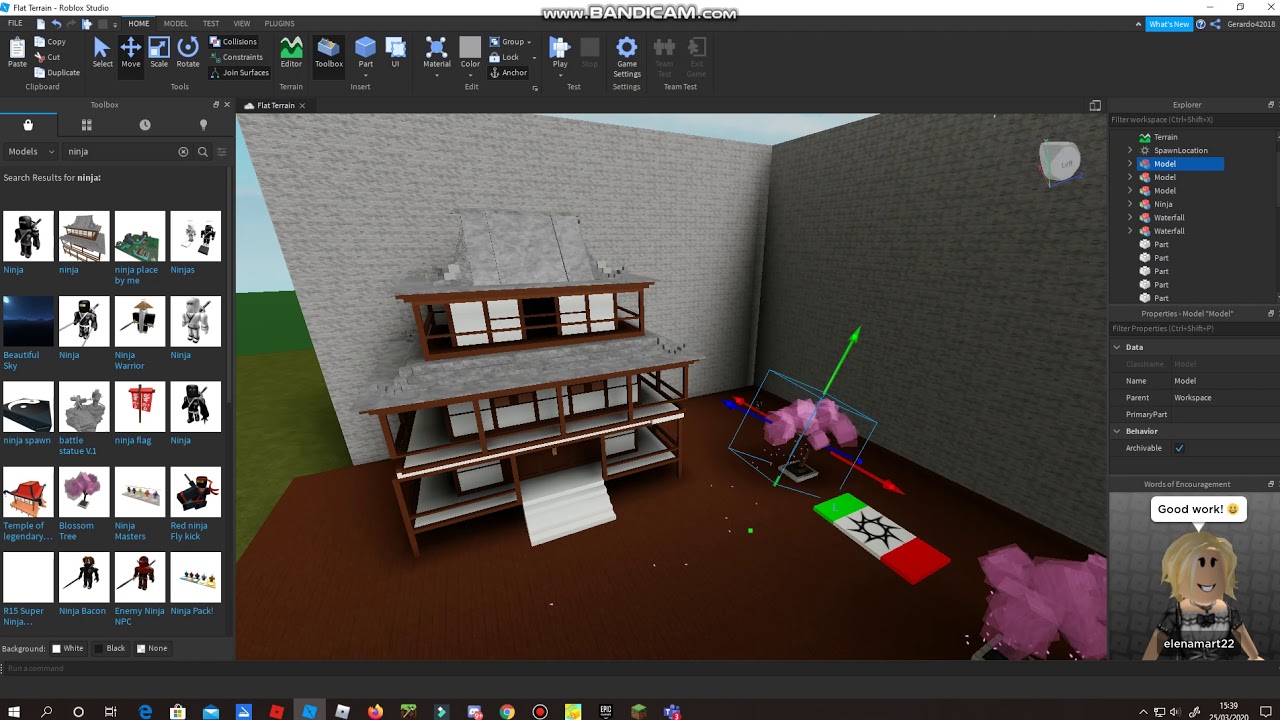Viewport: 1280px width, 720px height.
Task: Toggle Anchor for selected model
Action: (508, 73)
